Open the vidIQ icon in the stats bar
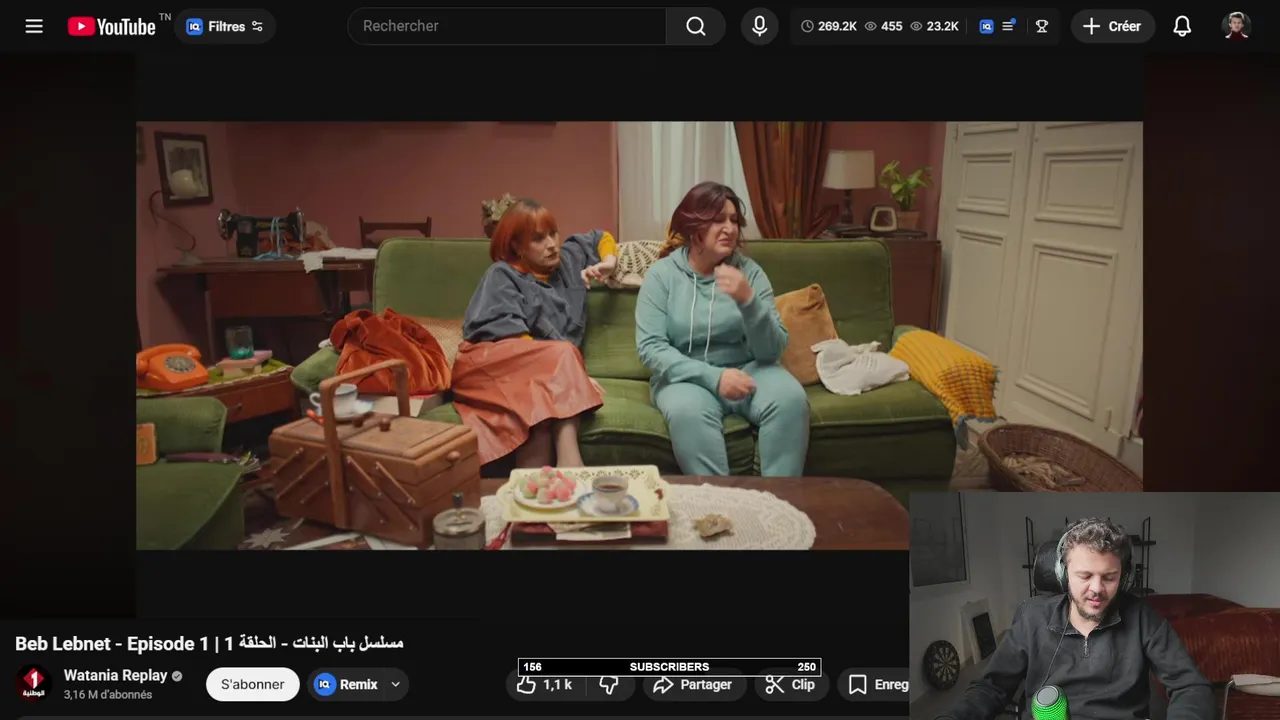The image size is (1280, 720). point(986,26)
